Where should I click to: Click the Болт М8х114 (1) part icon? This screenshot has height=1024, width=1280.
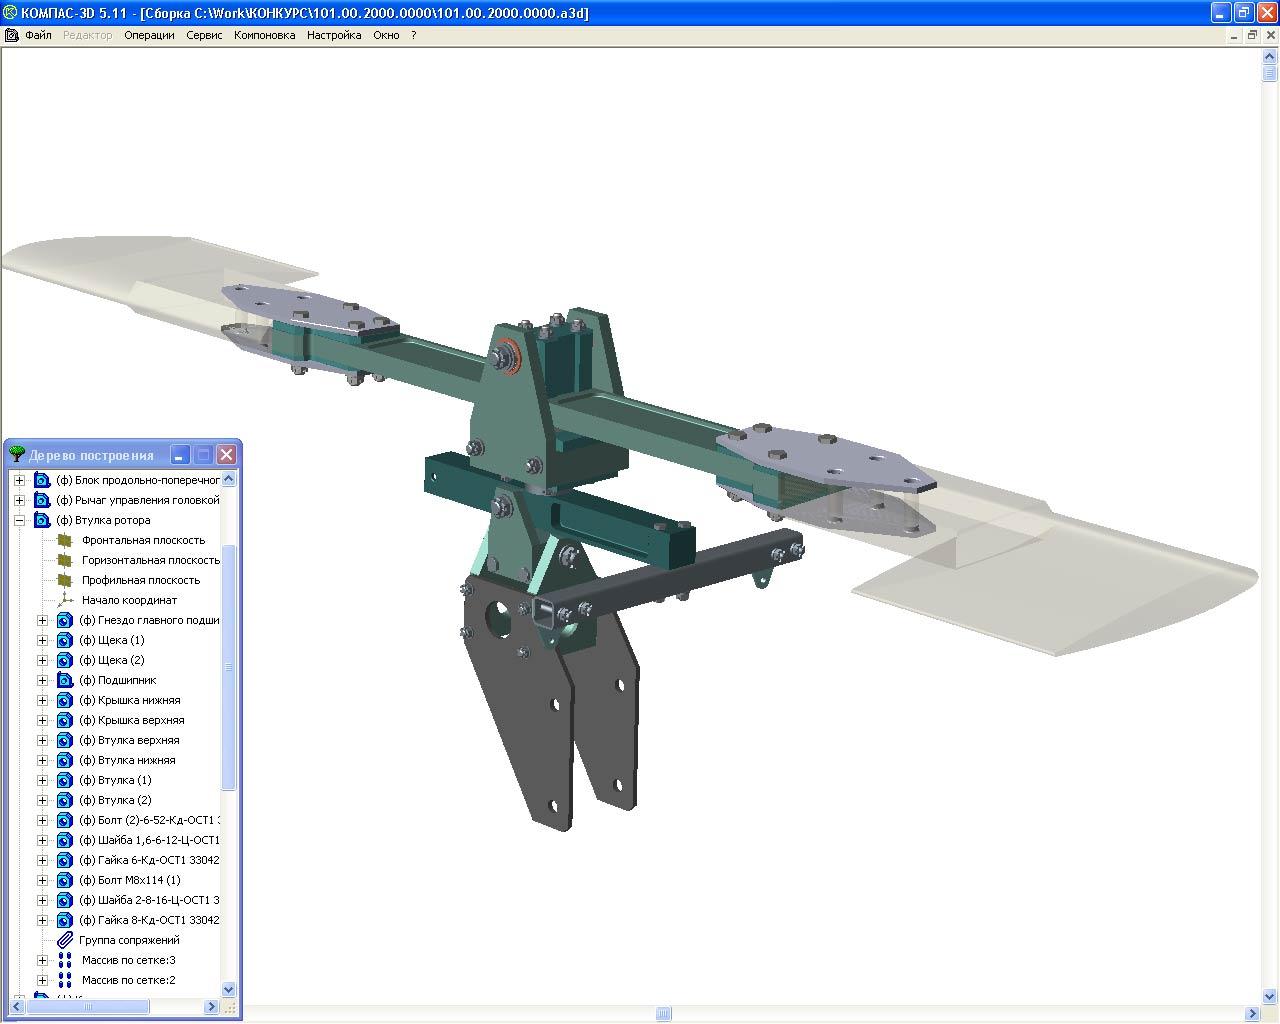(65, 880)
